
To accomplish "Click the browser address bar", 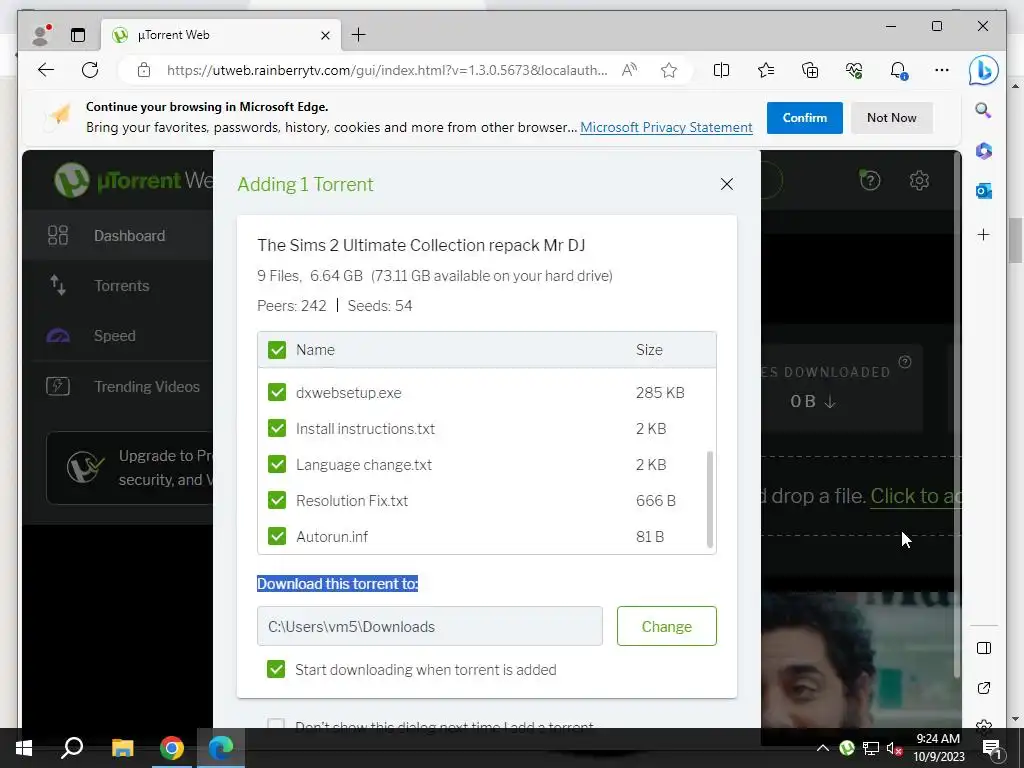I will point(387,70).
